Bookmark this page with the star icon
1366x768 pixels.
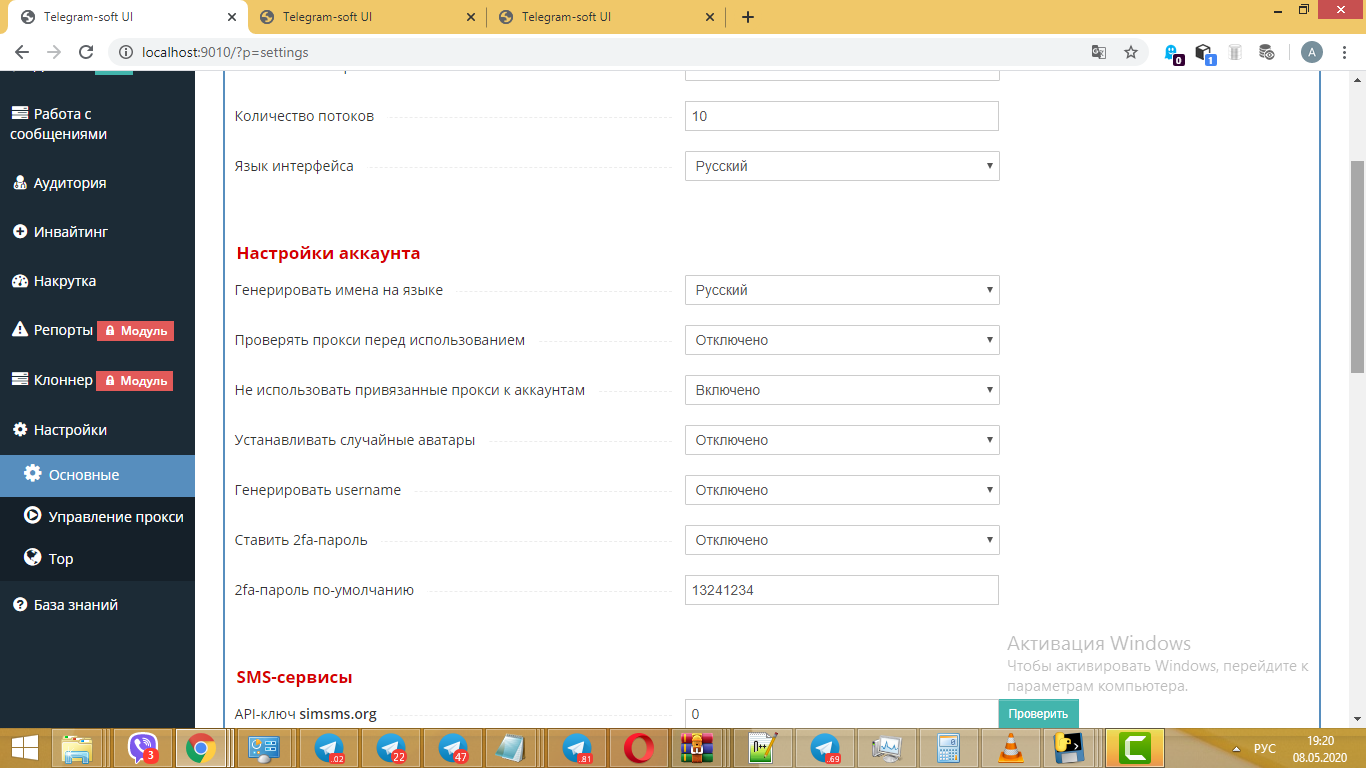pyautogui.click(x=1131, y=52)
